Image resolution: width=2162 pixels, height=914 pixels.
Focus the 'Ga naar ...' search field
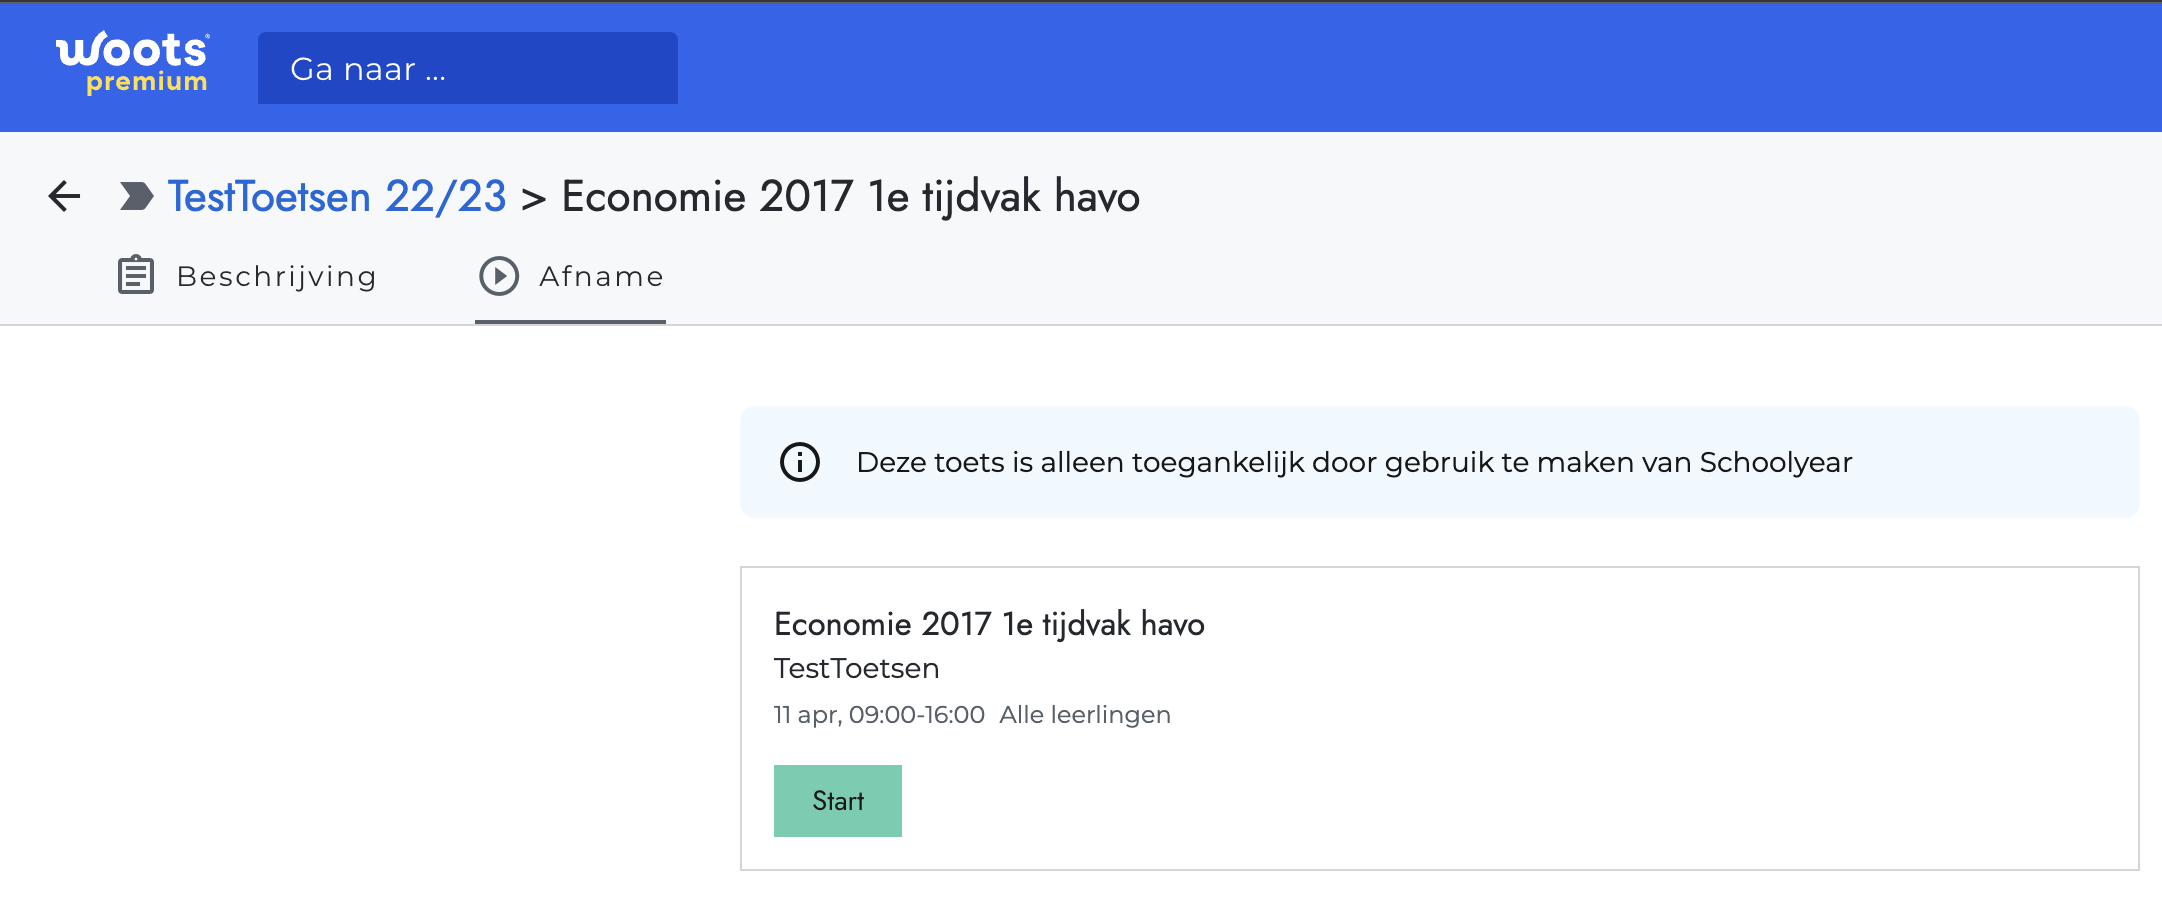468,68
